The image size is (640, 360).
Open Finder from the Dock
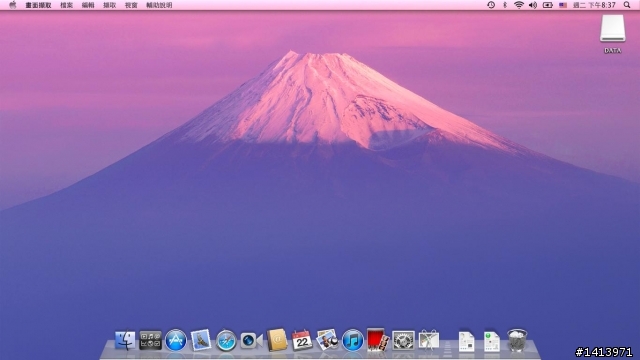tap(125, 340)
